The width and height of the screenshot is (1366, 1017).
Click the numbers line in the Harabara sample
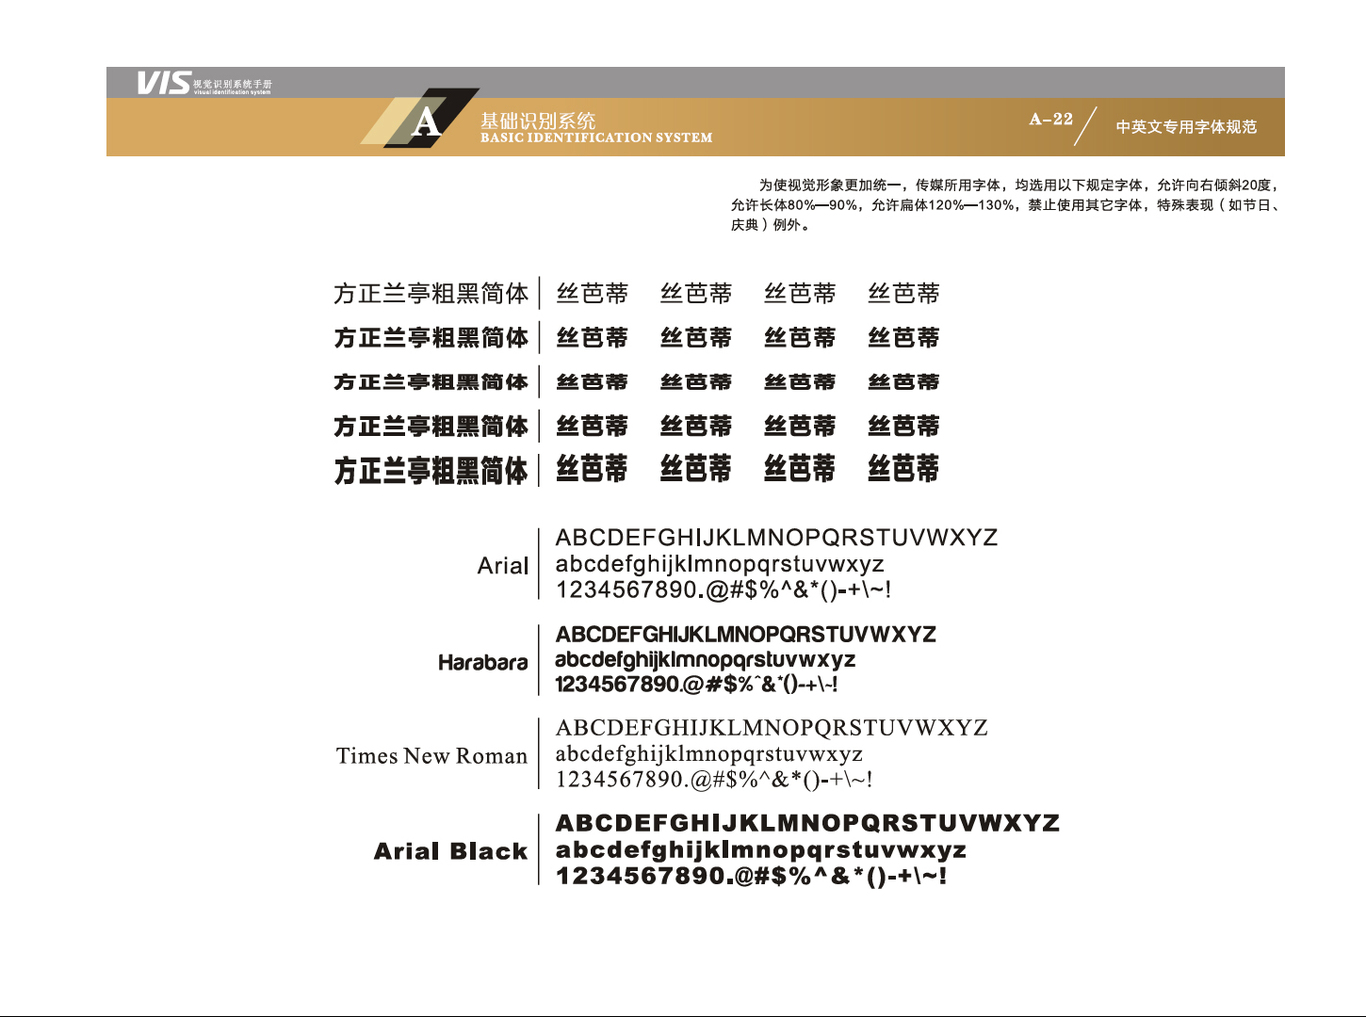pyautogui.click(x=696, y=684)
